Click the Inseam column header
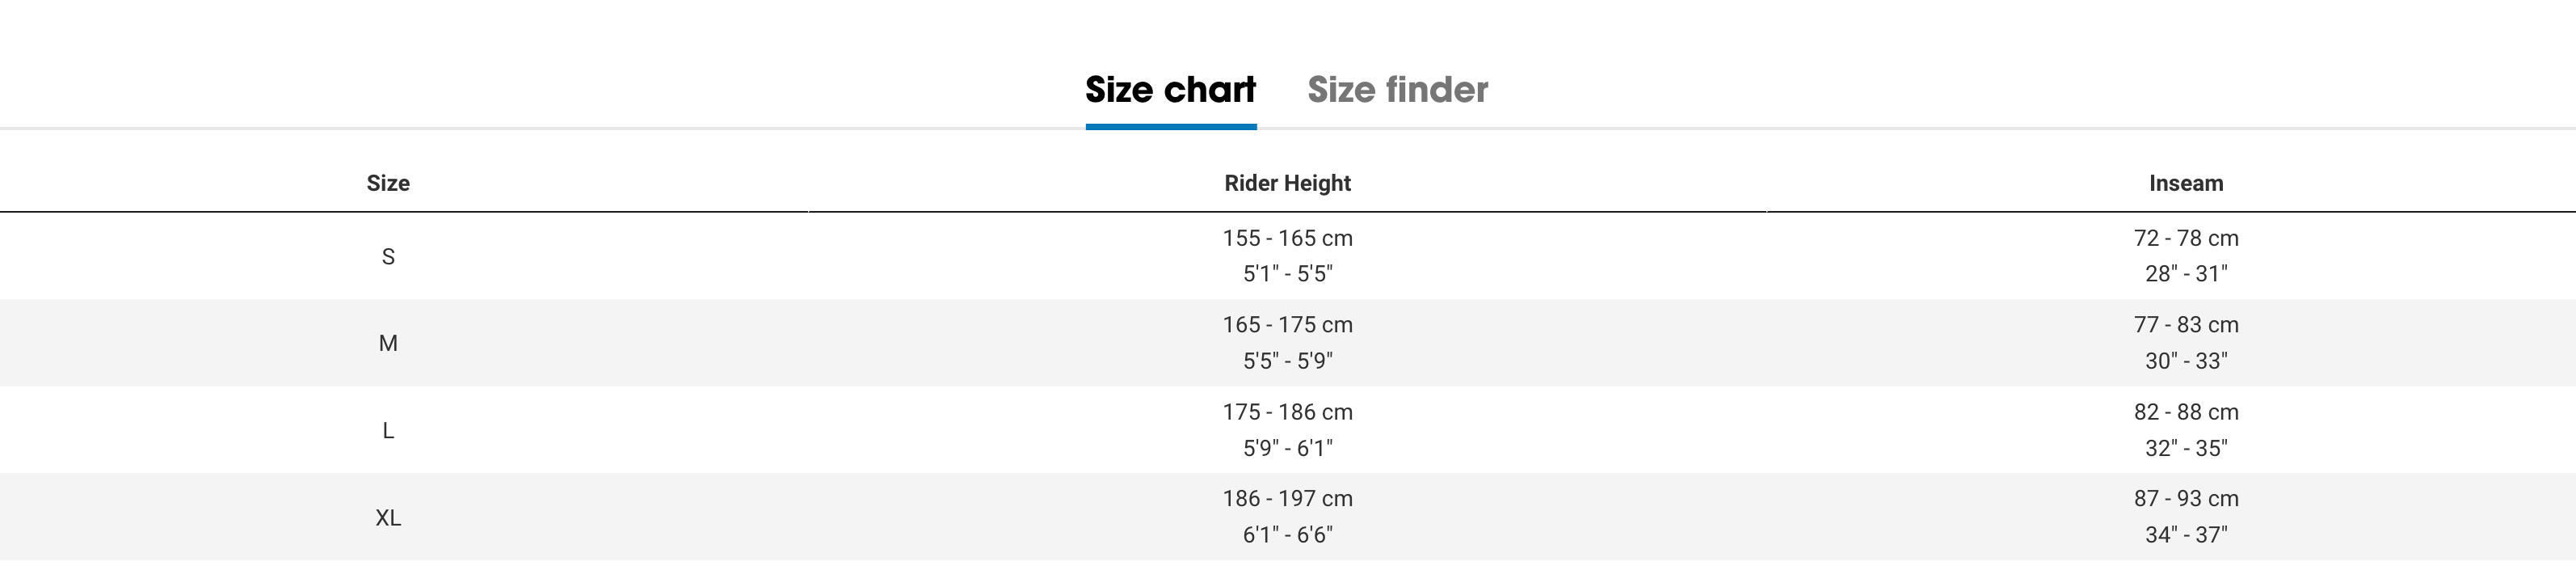 click(2186, 183)
